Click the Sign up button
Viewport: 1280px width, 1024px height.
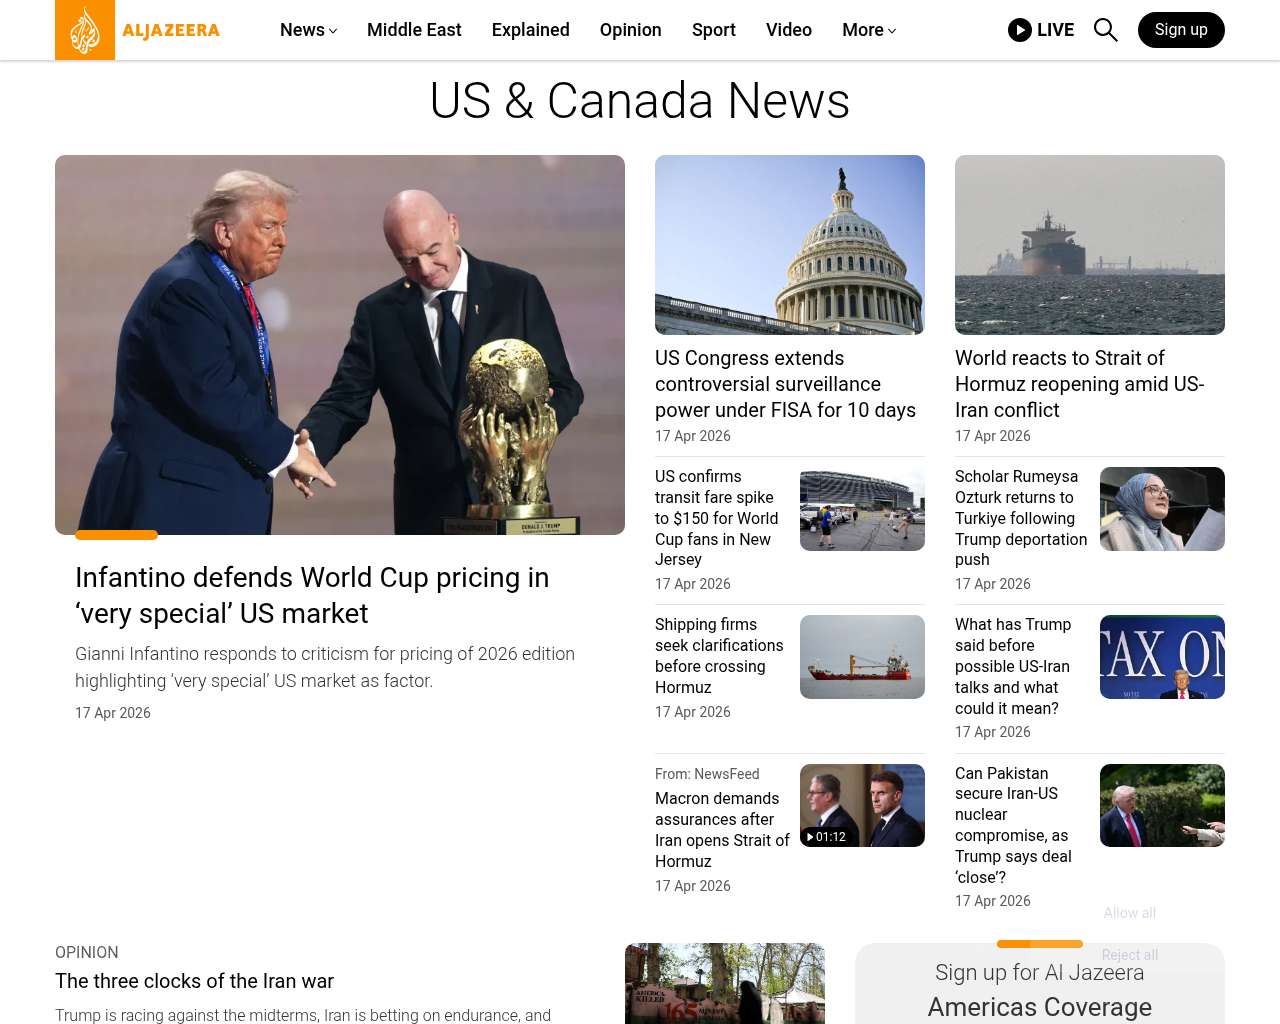point(1181,30)
